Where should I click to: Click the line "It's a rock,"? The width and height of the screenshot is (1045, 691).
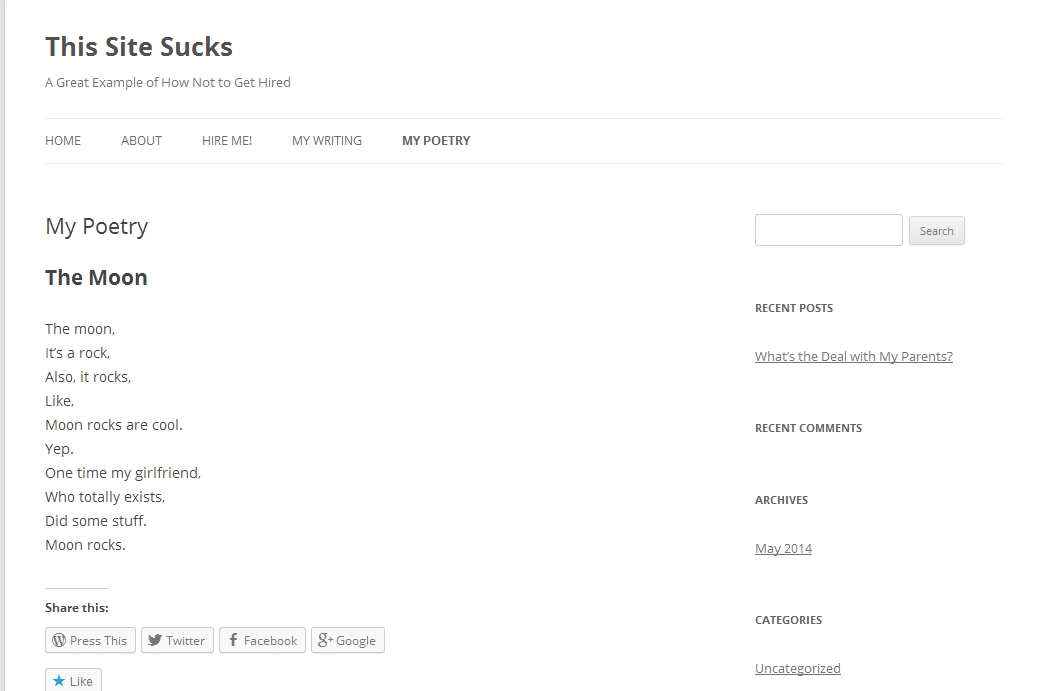77,353
